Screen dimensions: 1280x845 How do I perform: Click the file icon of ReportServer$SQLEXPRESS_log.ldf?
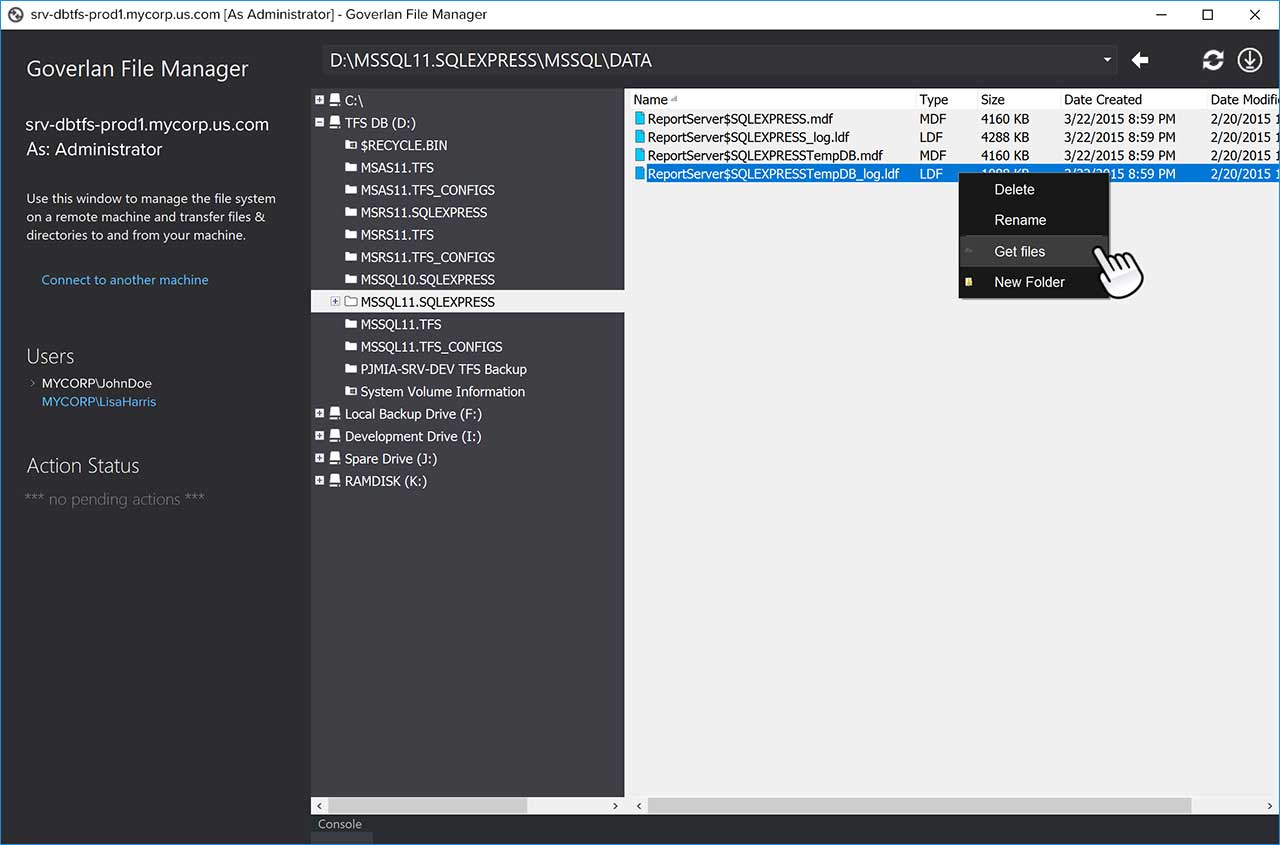tap(640, 137)
